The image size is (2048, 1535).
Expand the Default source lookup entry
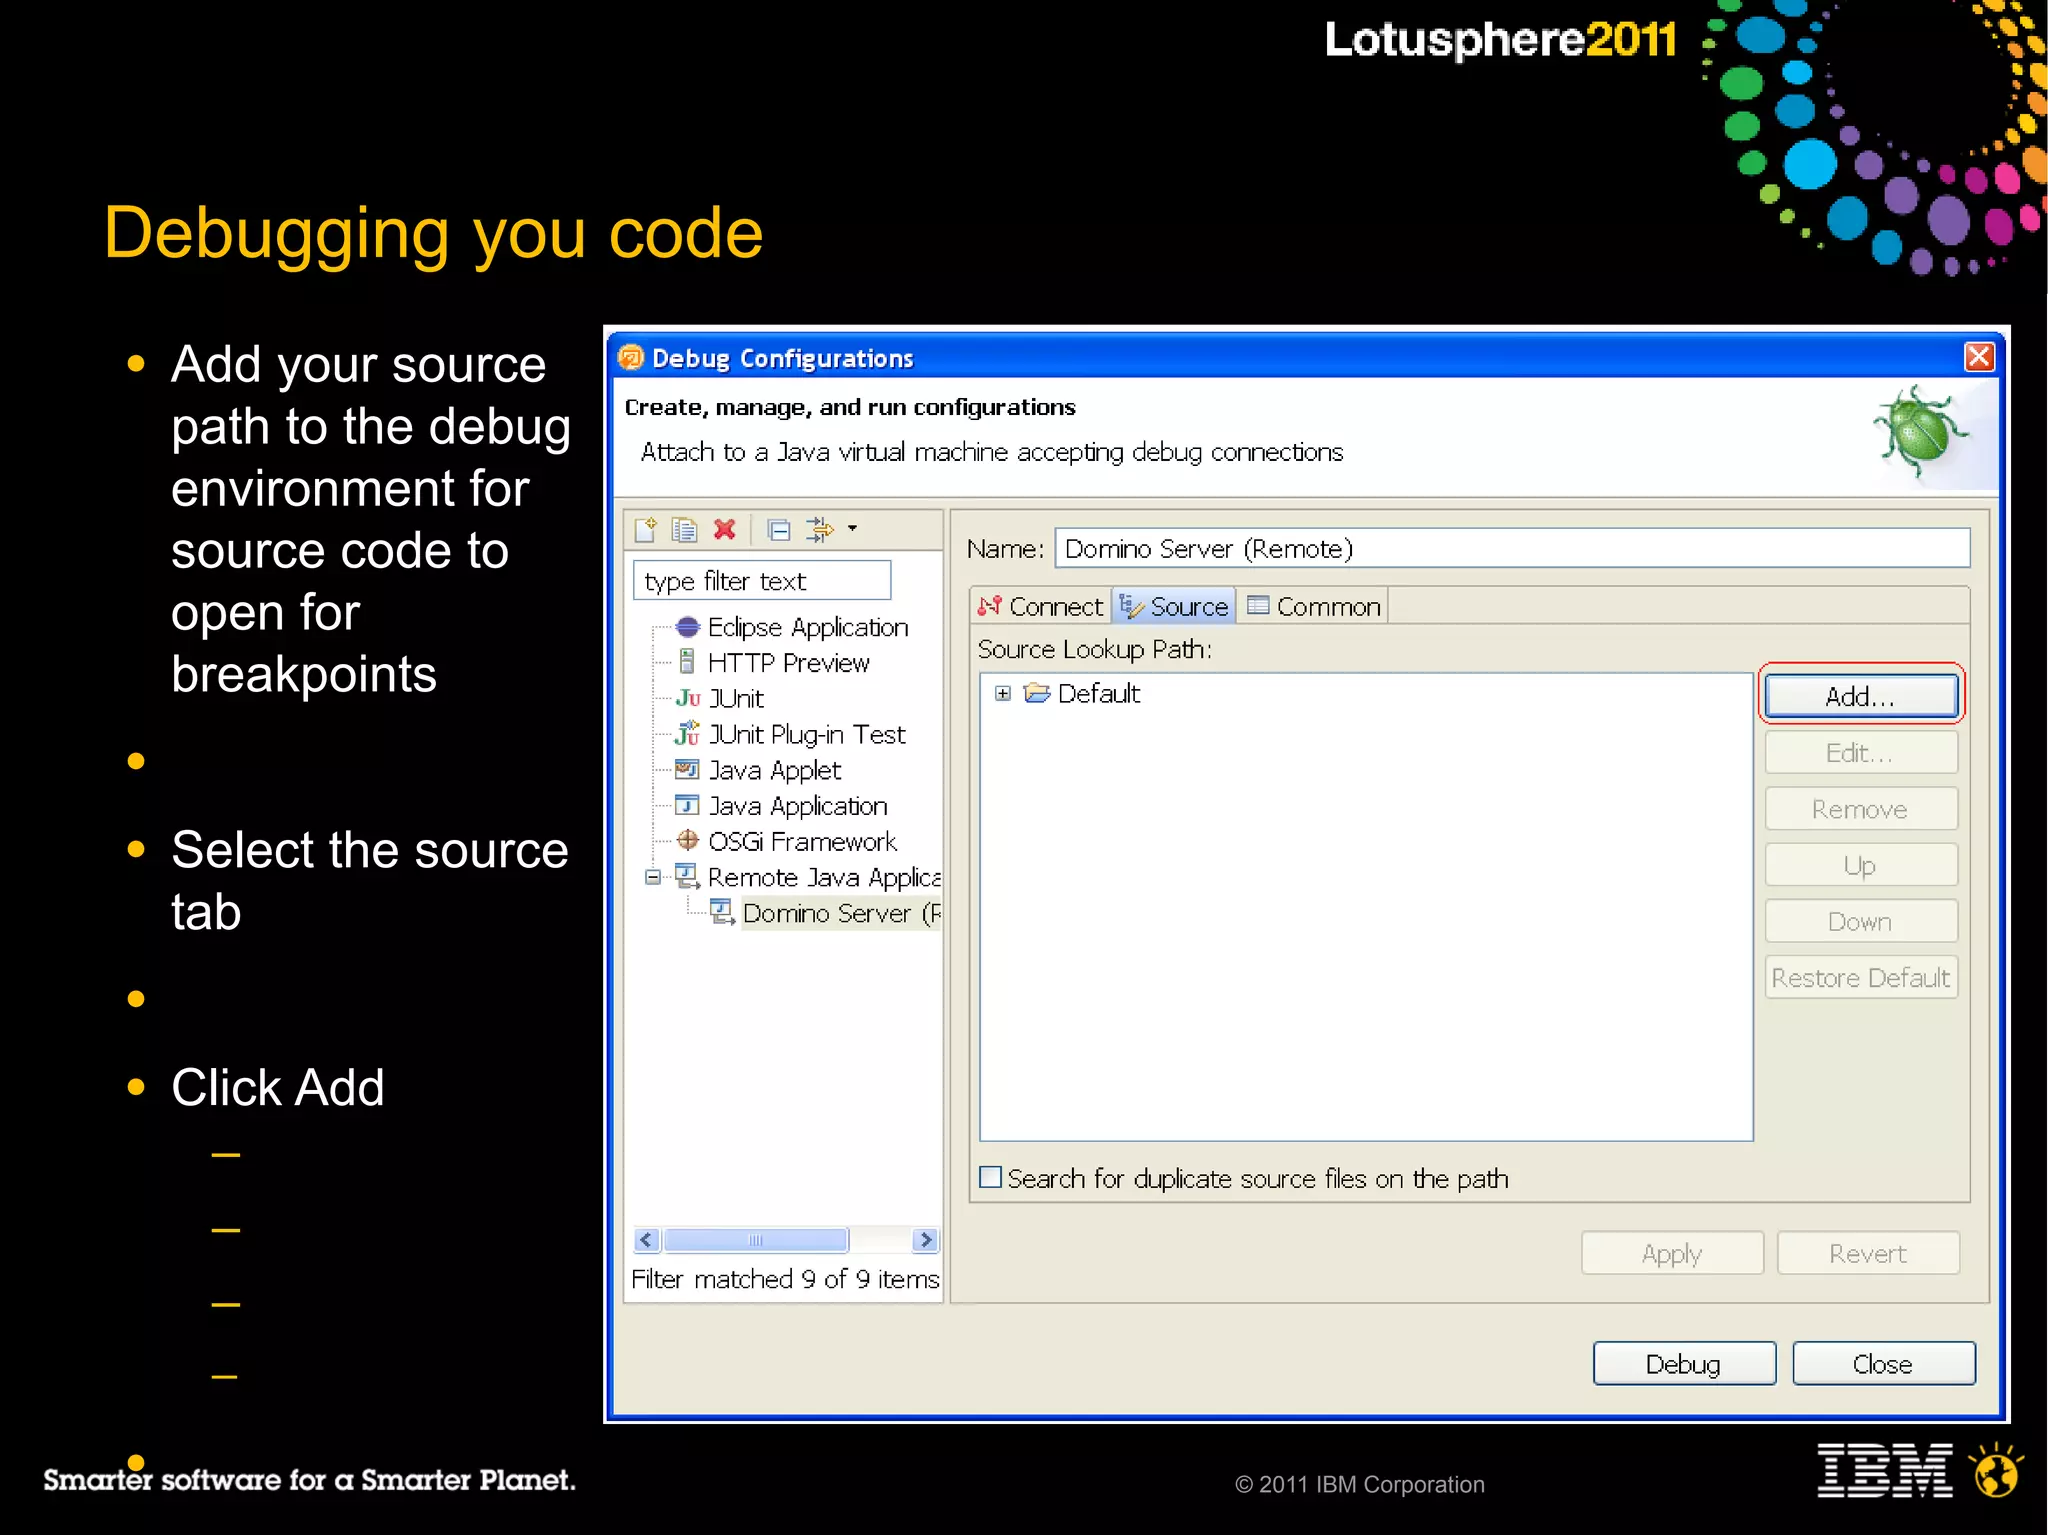point(1003,693)
